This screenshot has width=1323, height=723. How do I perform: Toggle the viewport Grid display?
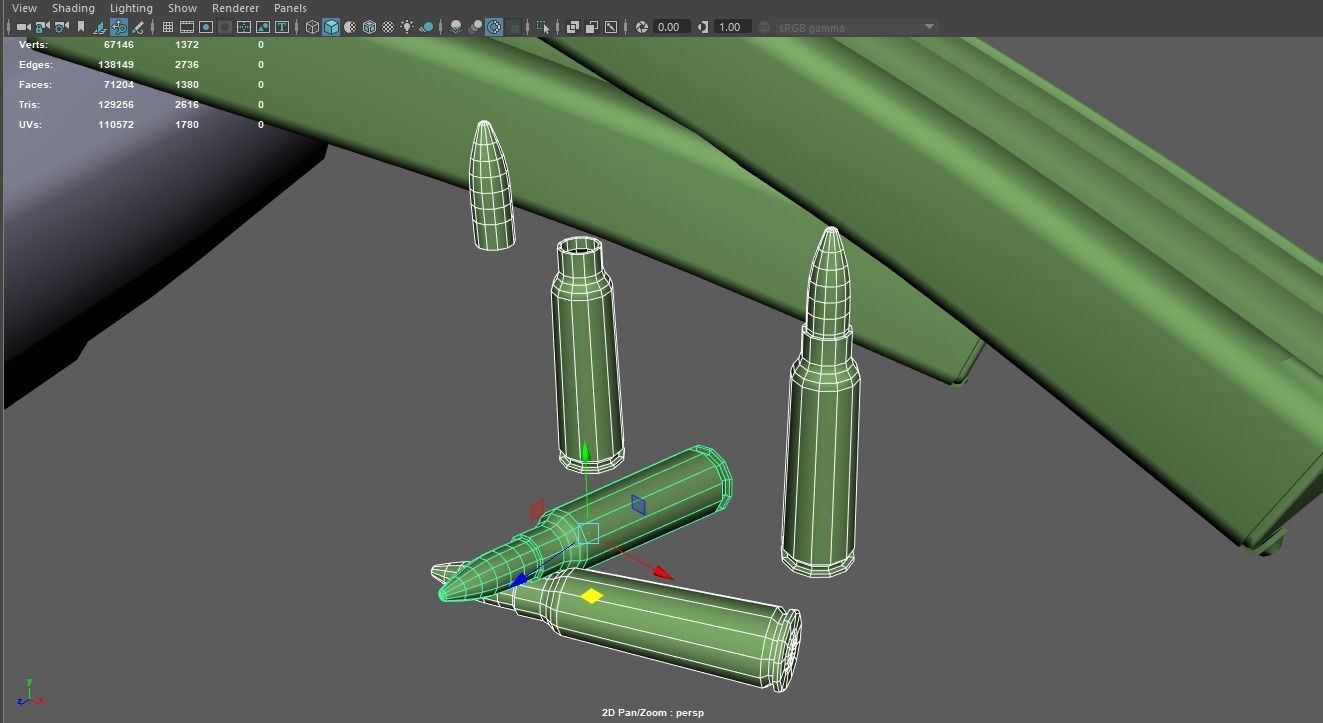point(167,27)
